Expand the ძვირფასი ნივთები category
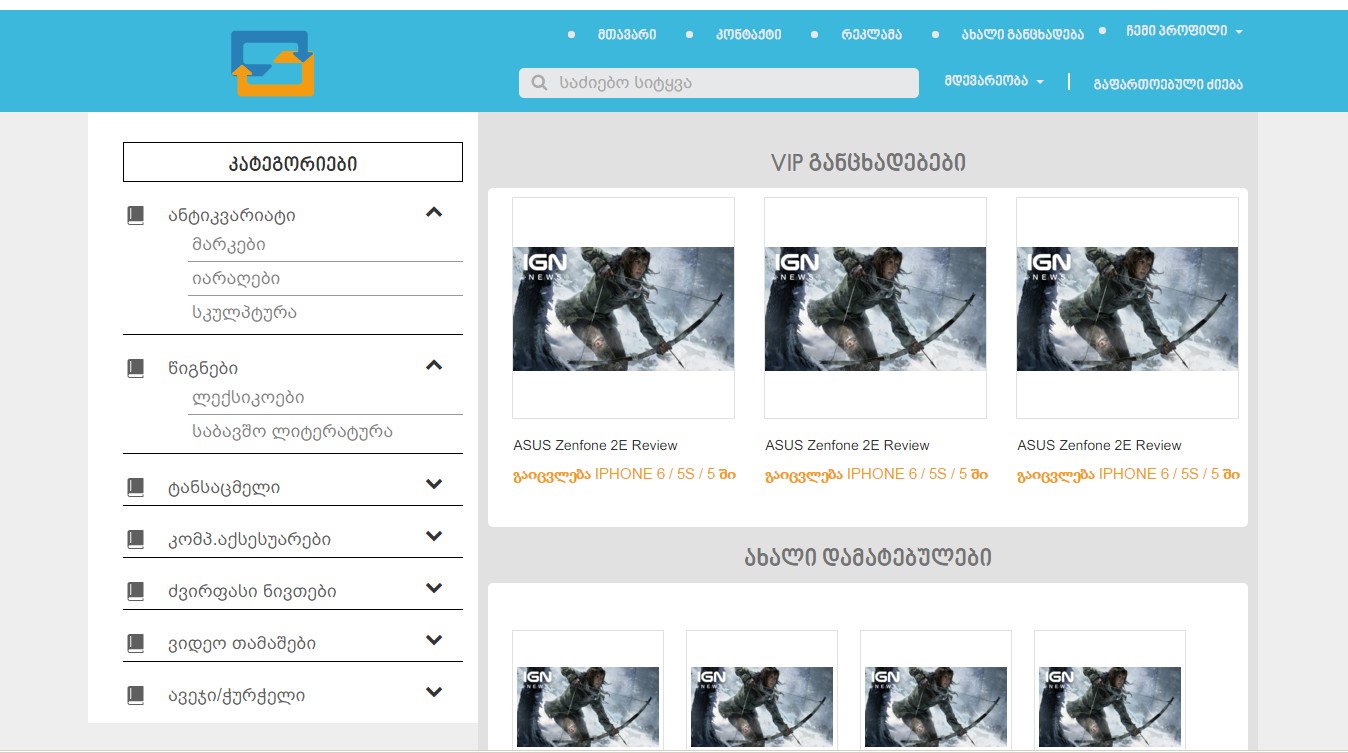The width and height of the screenshot is (1348, 753). click(x=434, y=588)
